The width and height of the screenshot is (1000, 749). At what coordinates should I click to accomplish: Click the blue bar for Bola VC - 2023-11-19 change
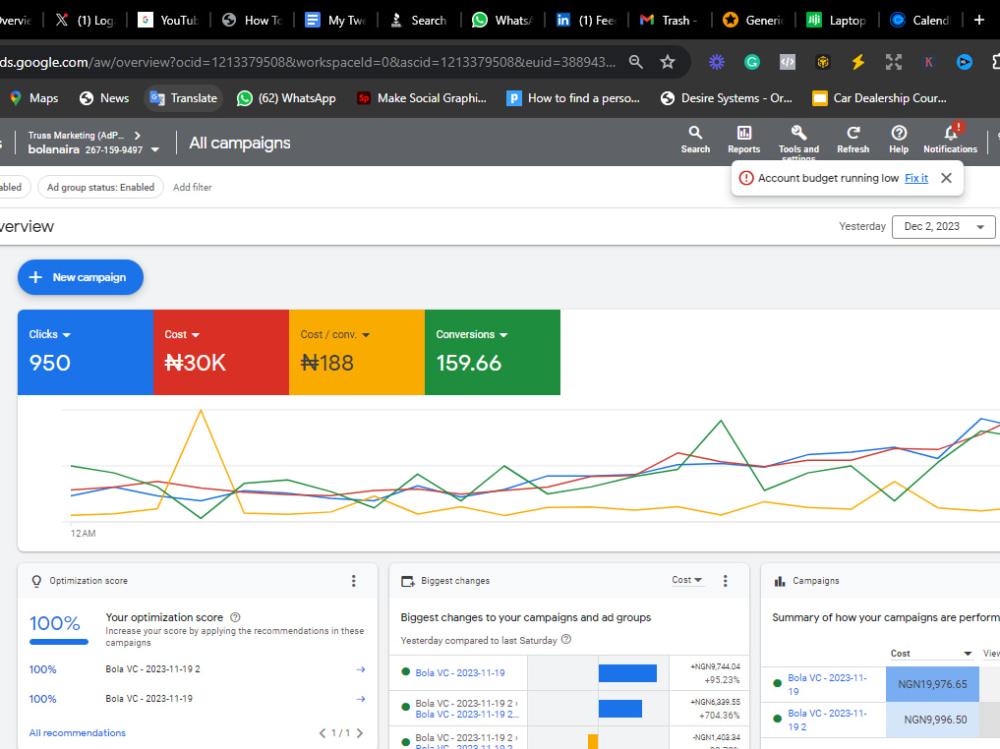[628, 673]
